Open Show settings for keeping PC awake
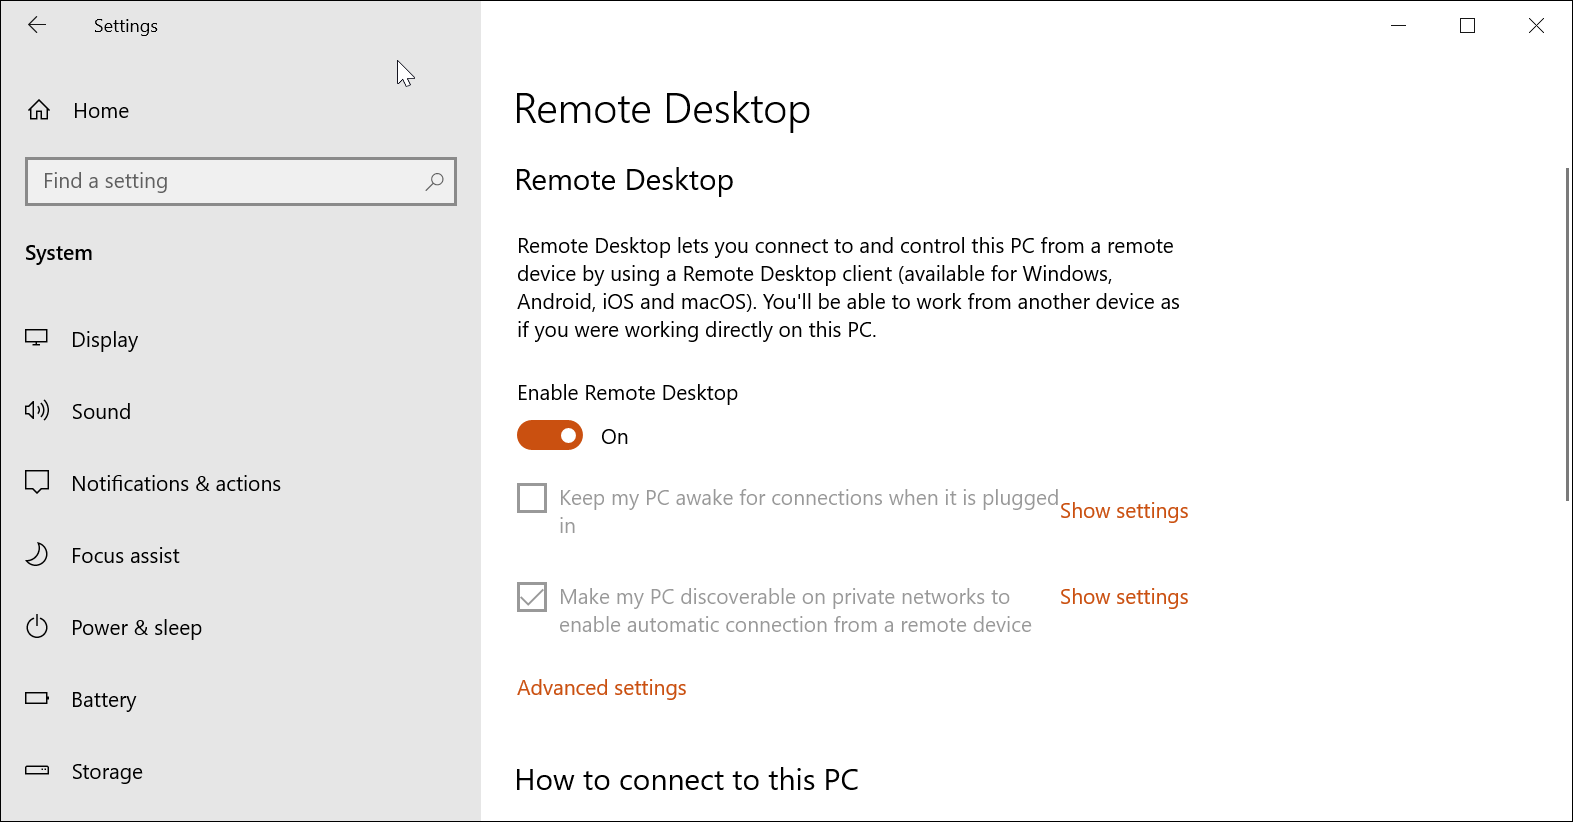This screenshot has width=1573, height=822. (x=1123, y=510)
